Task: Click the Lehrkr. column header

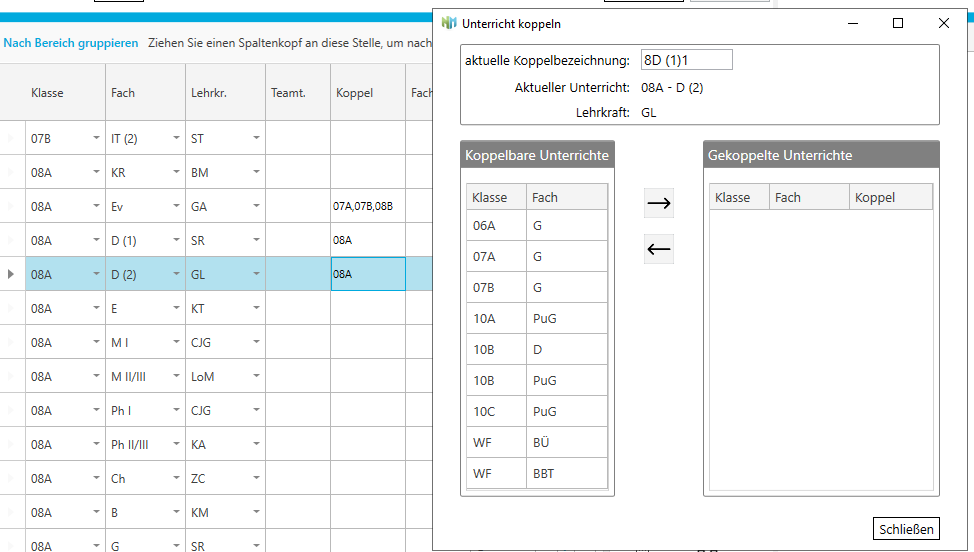Action: pos(209,93)
